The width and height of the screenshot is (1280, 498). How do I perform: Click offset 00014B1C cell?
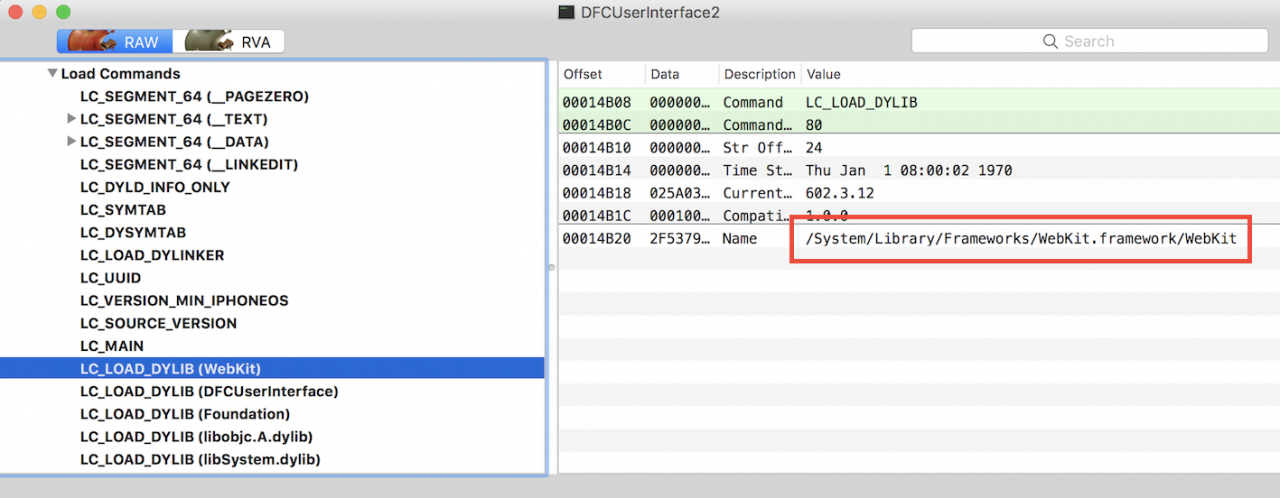(x=596, y=216)
